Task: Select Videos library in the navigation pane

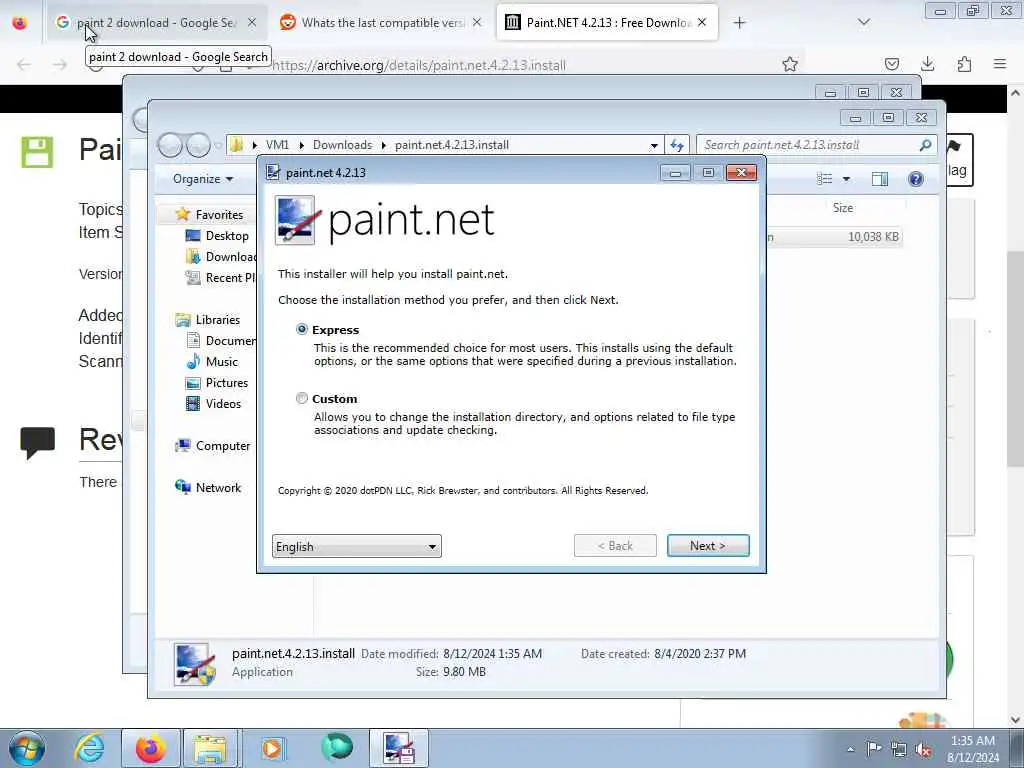Action: point(223,404)
